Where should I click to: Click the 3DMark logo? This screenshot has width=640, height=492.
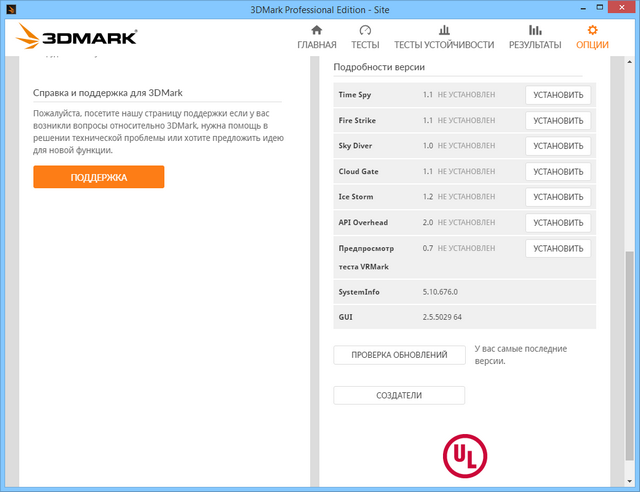[76, 37]
